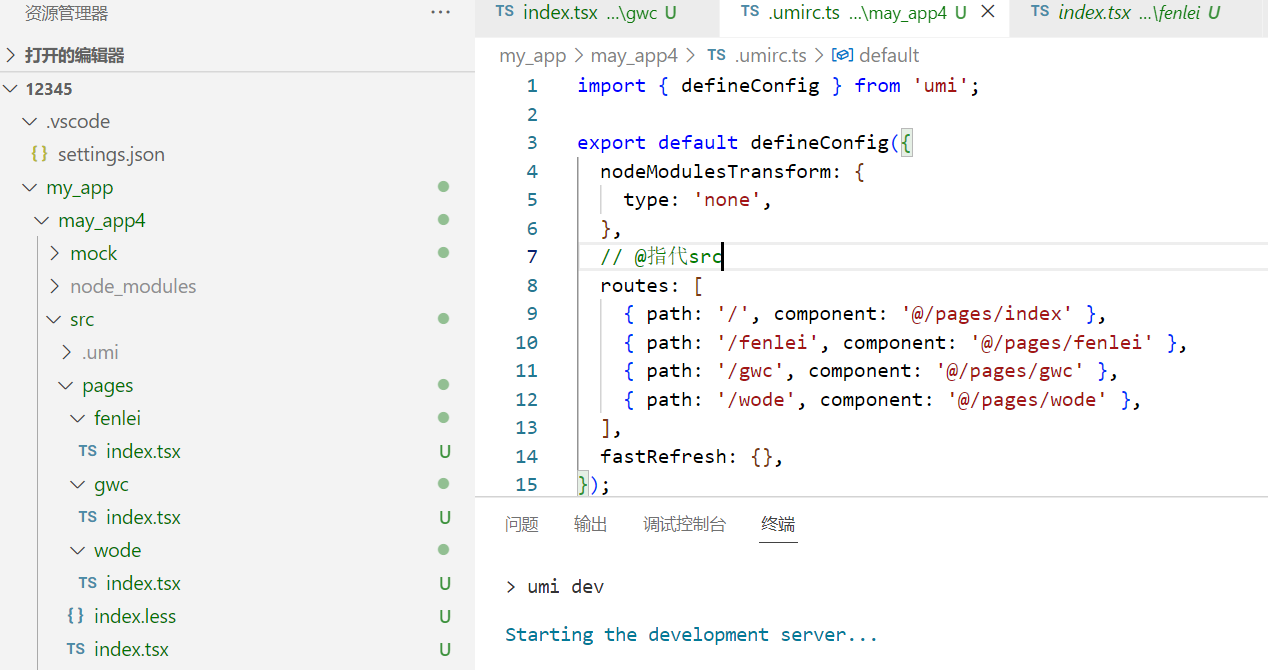Click may_app4 in the breadcrumb path
The width and height of the screenshot is (1268, 670).
pos(634,56)
